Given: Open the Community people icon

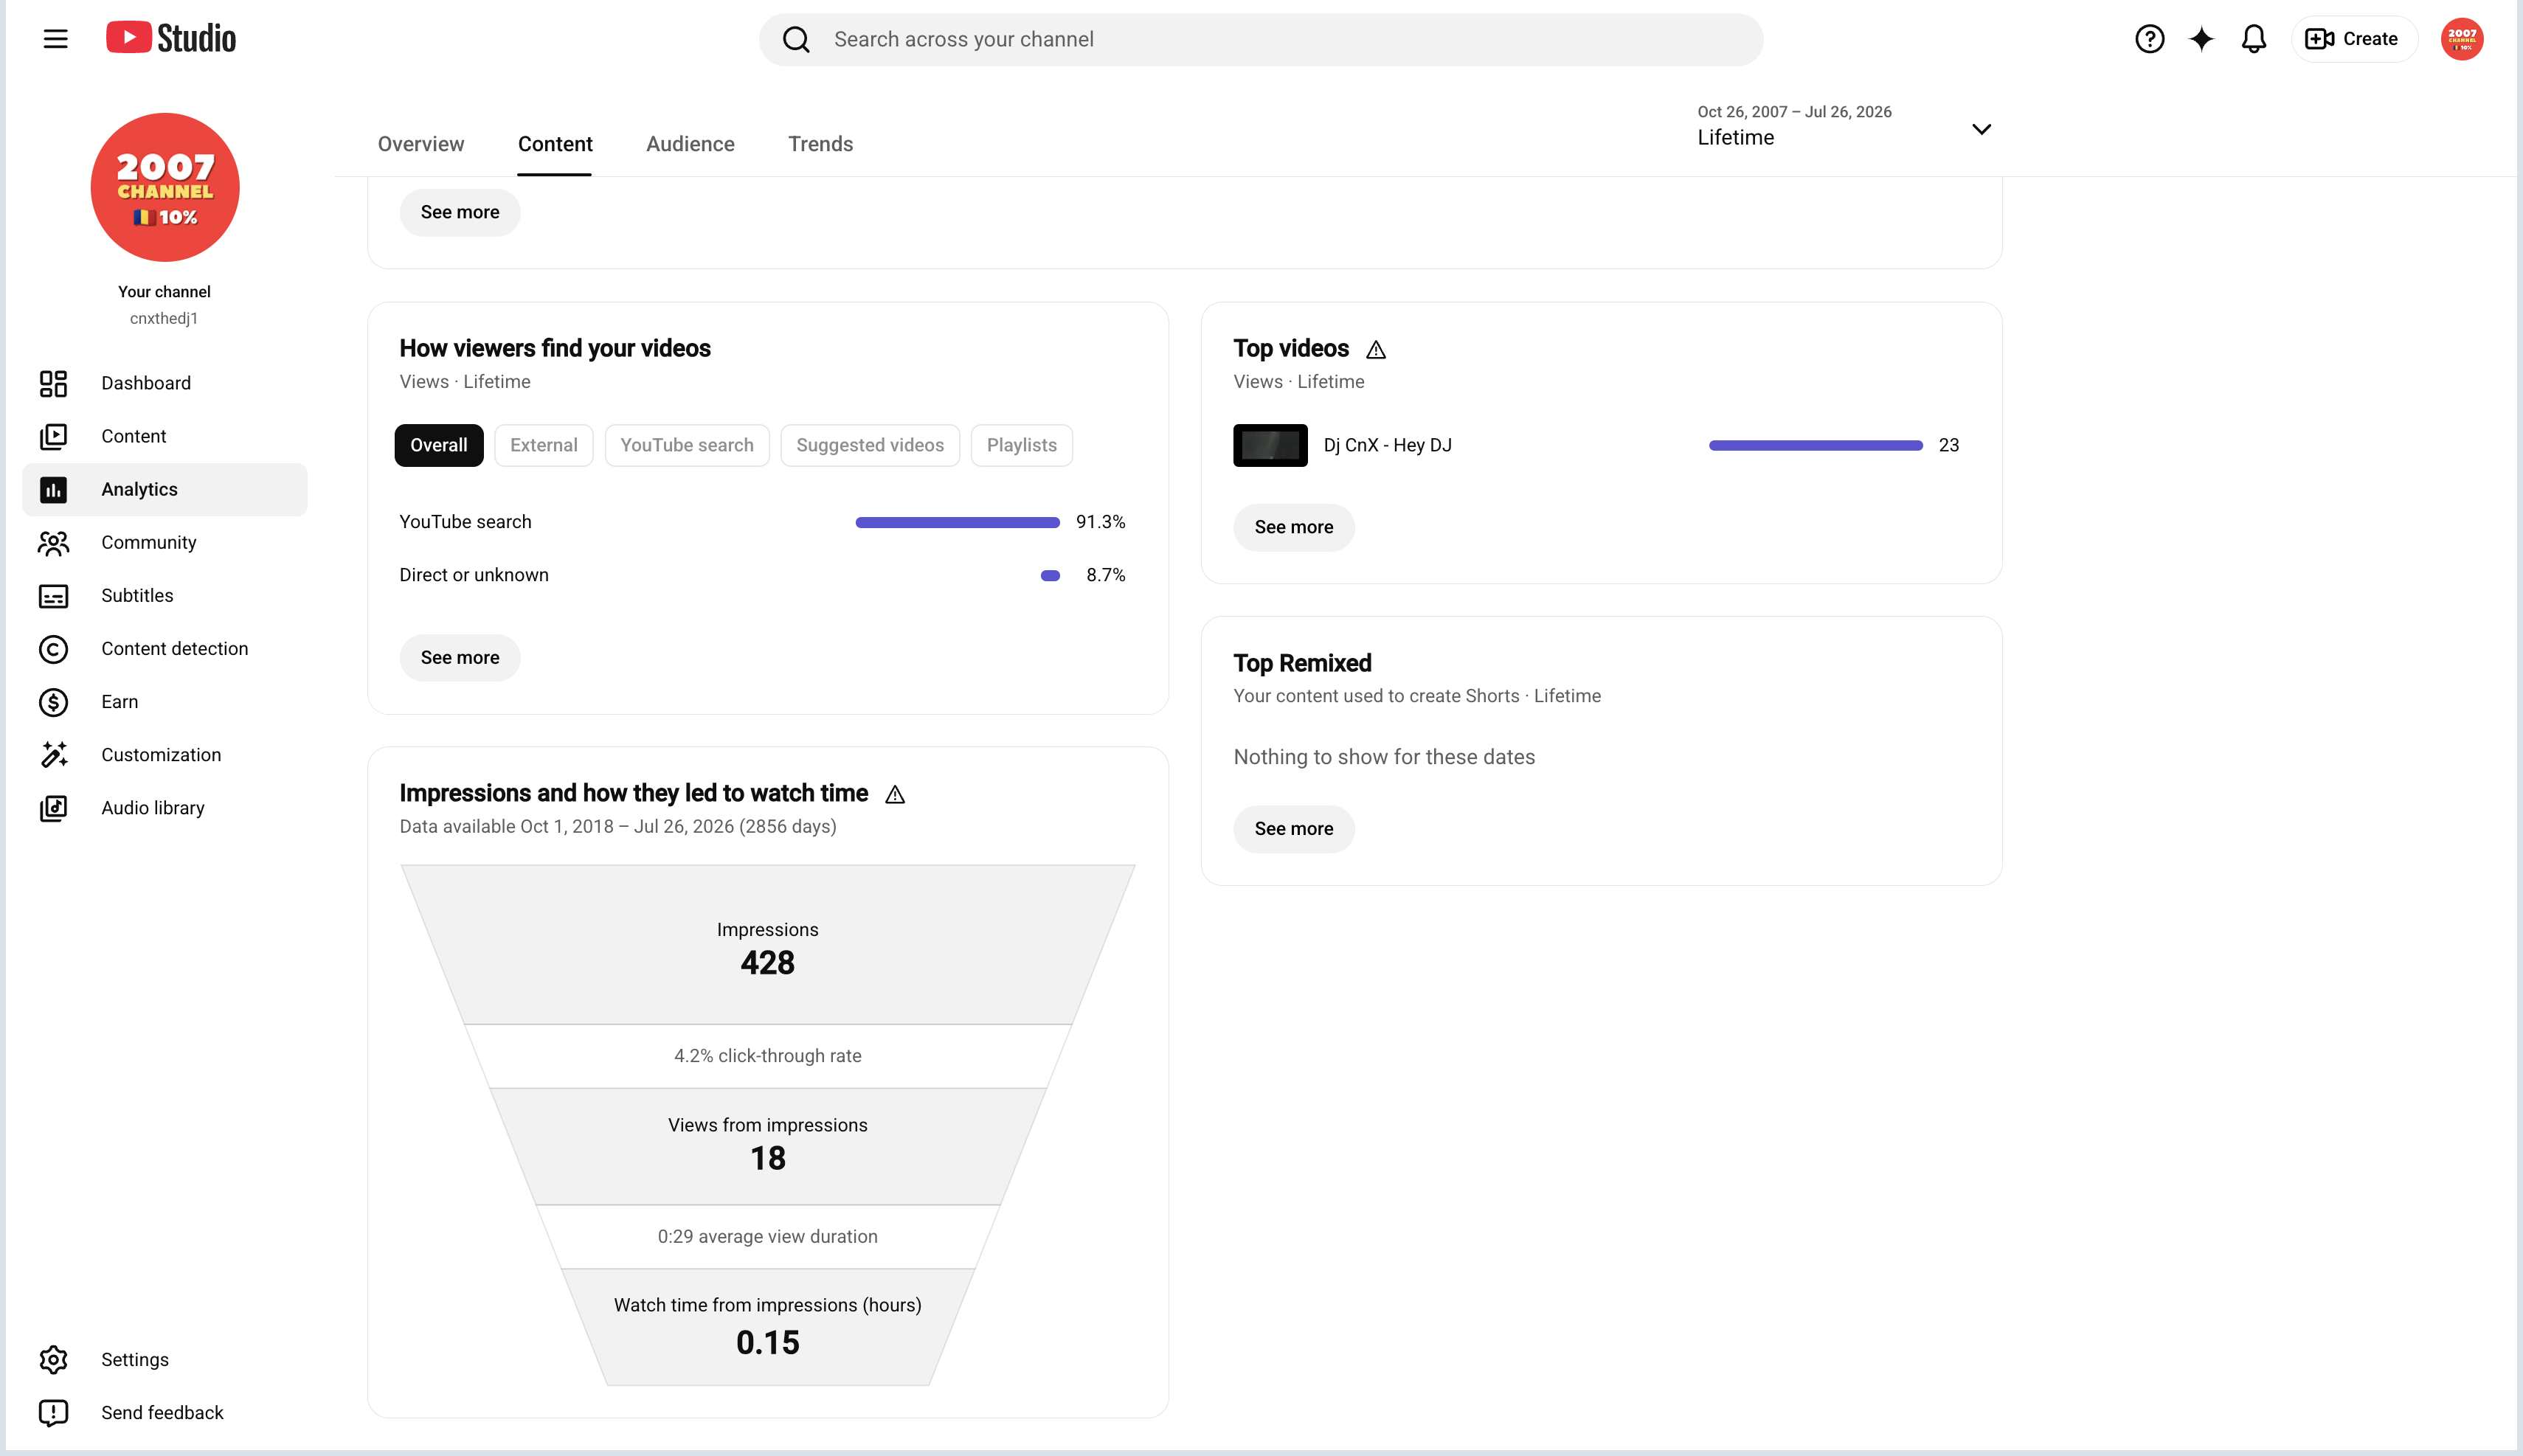Looking at the screenshot, I should (x=53, y=542).
